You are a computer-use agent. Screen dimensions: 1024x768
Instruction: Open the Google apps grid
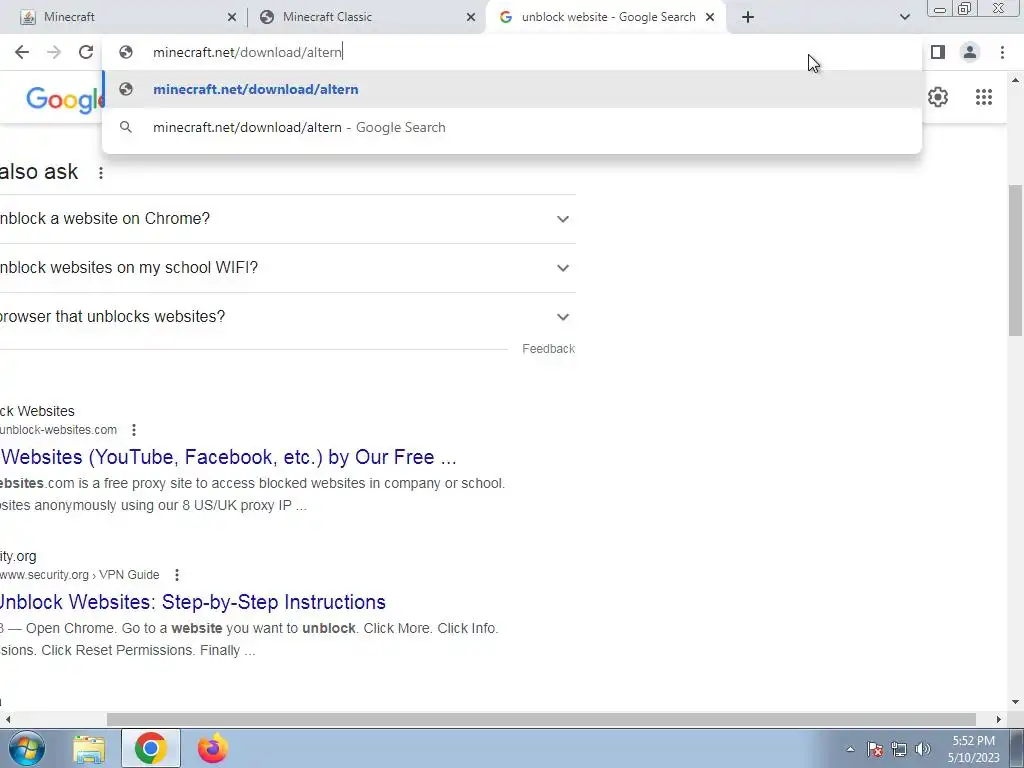(x=984, y=97)
